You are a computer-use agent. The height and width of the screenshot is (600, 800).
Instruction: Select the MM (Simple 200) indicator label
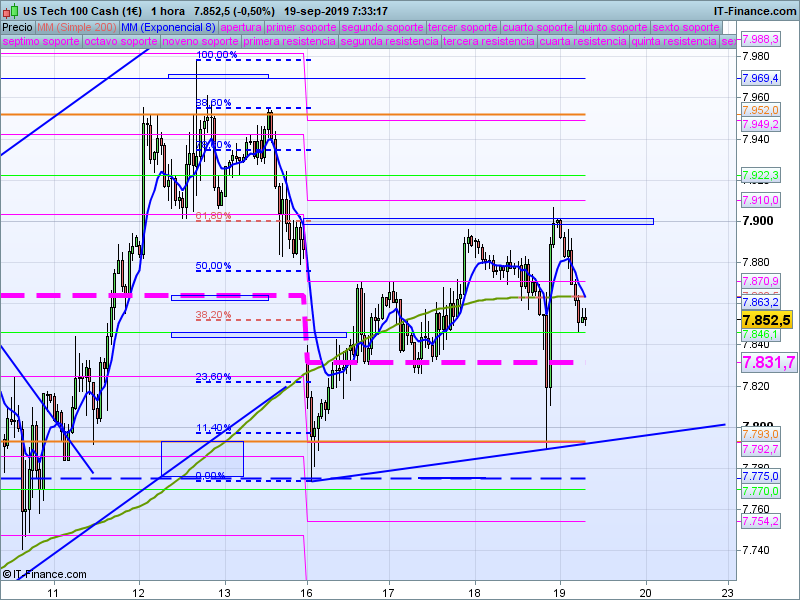pos(77,28)
